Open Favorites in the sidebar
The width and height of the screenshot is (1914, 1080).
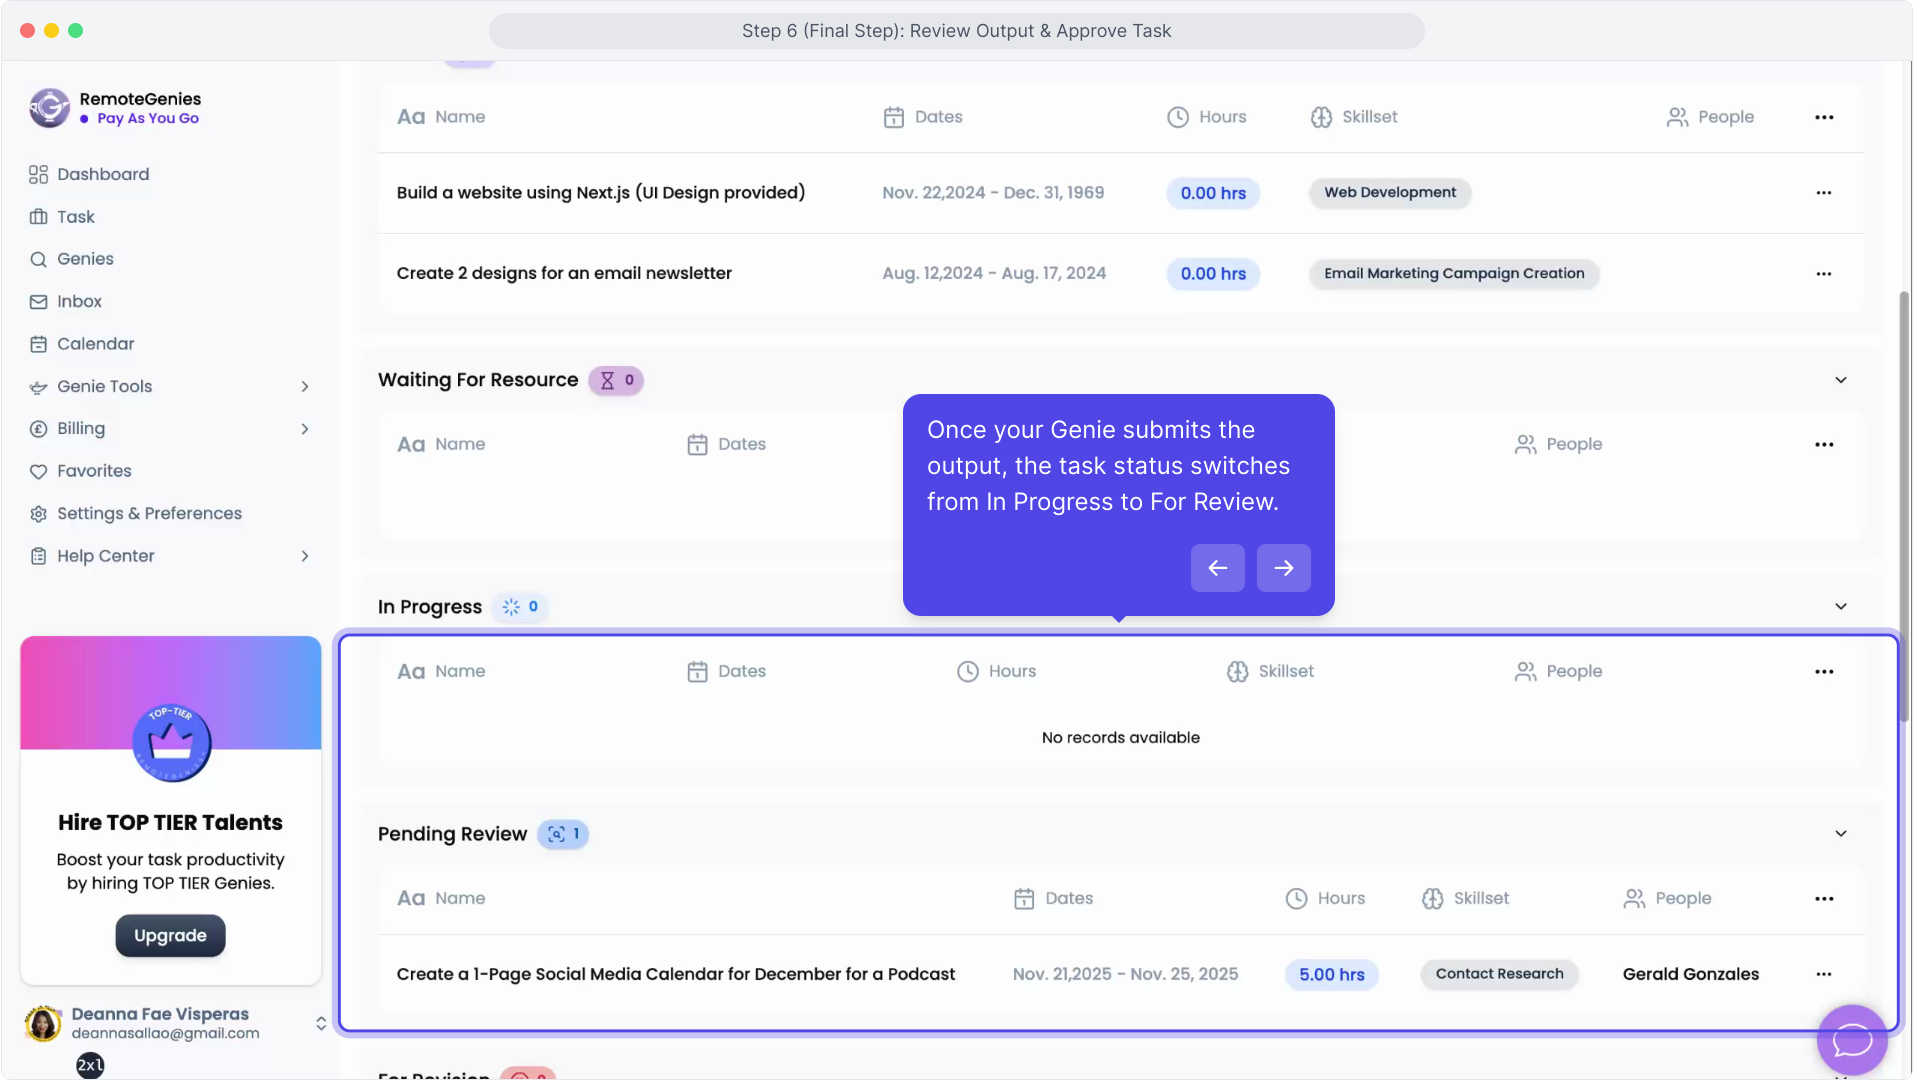(x=80, y=471)
